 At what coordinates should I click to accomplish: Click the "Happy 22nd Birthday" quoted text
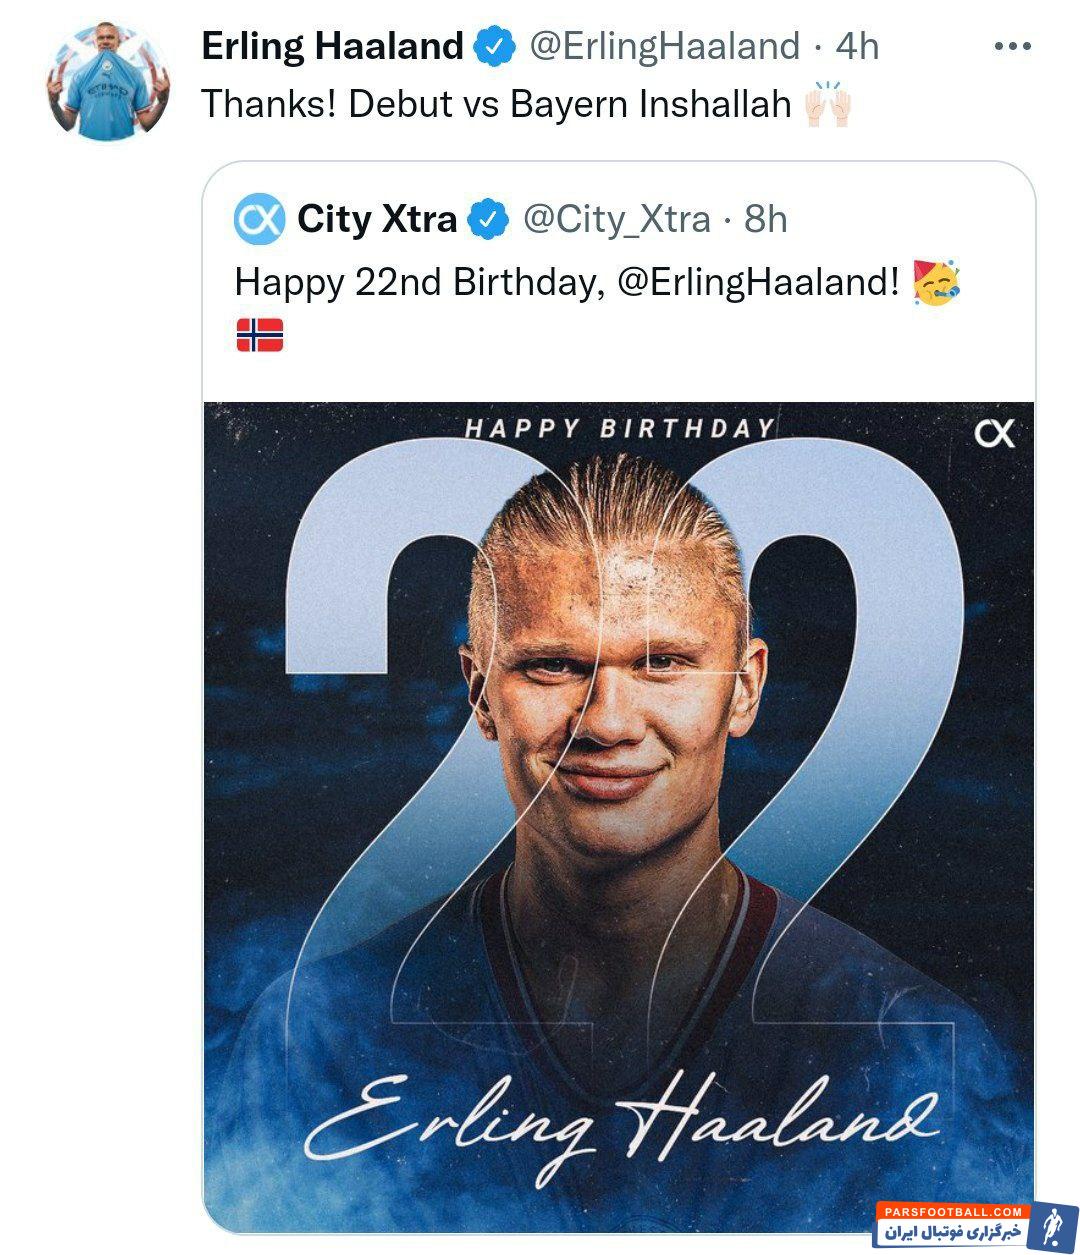(x=420, y=282)
